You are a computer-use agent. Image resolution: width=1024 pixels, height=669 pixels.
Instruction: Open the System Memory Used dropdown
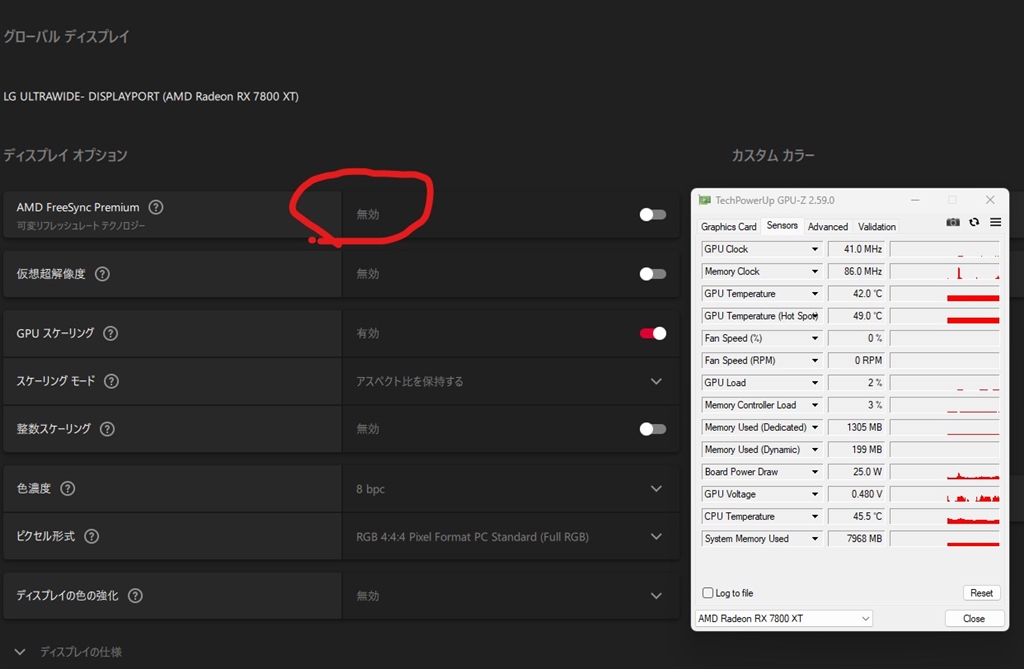coord(814,538)
